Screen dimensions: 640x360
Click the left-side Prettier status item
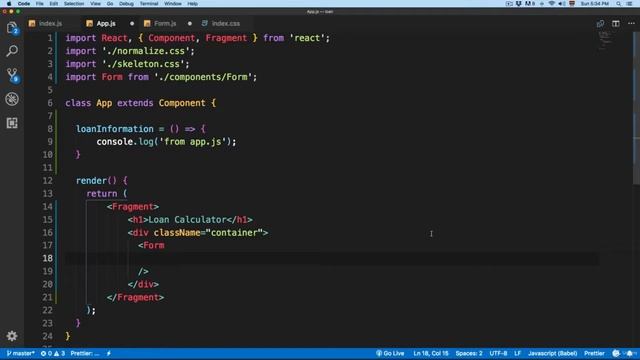85,353
